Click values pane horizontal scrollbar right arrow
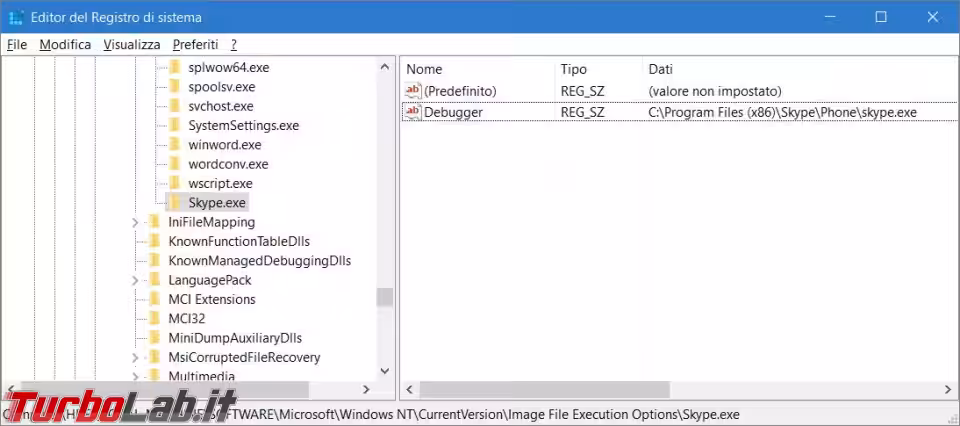The image size is (960, 426). [948, 389]
